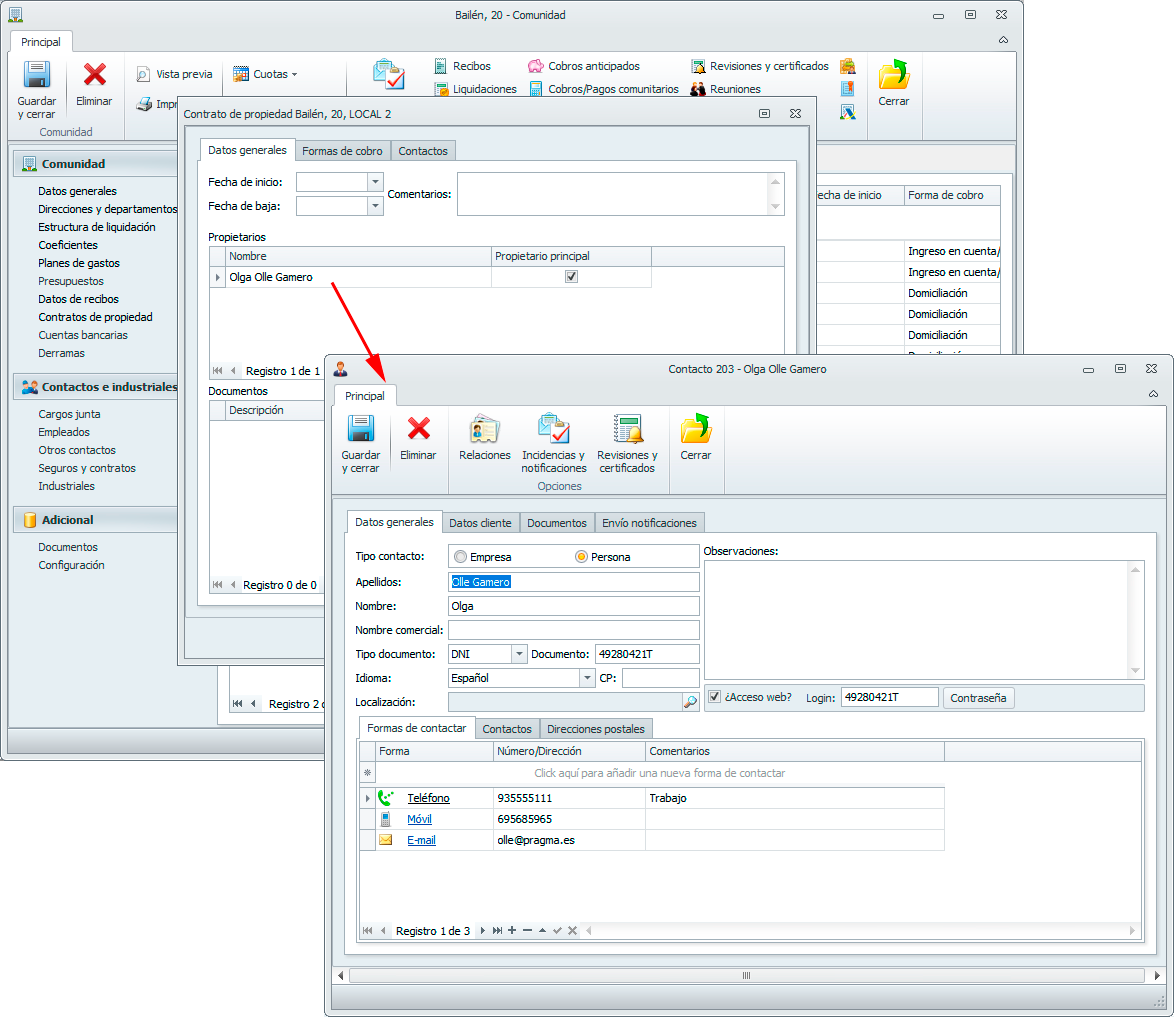The width and height of the screenshot is (1174, 1017).
Task: Click Contacto window horizontal scrollbar
Action: coord(746,975)
